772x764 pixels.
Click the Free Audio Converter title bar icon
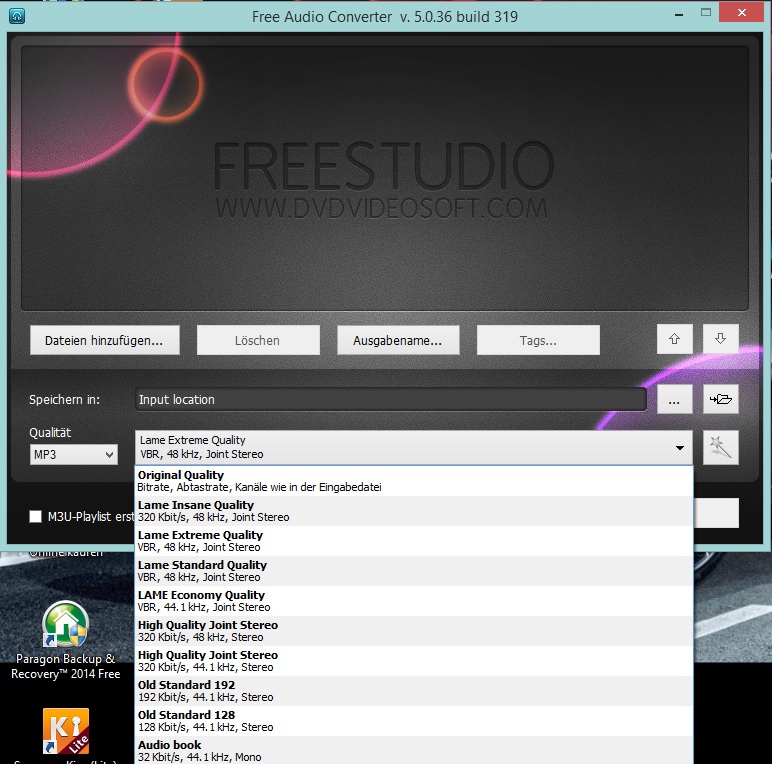tap(17, 16)
